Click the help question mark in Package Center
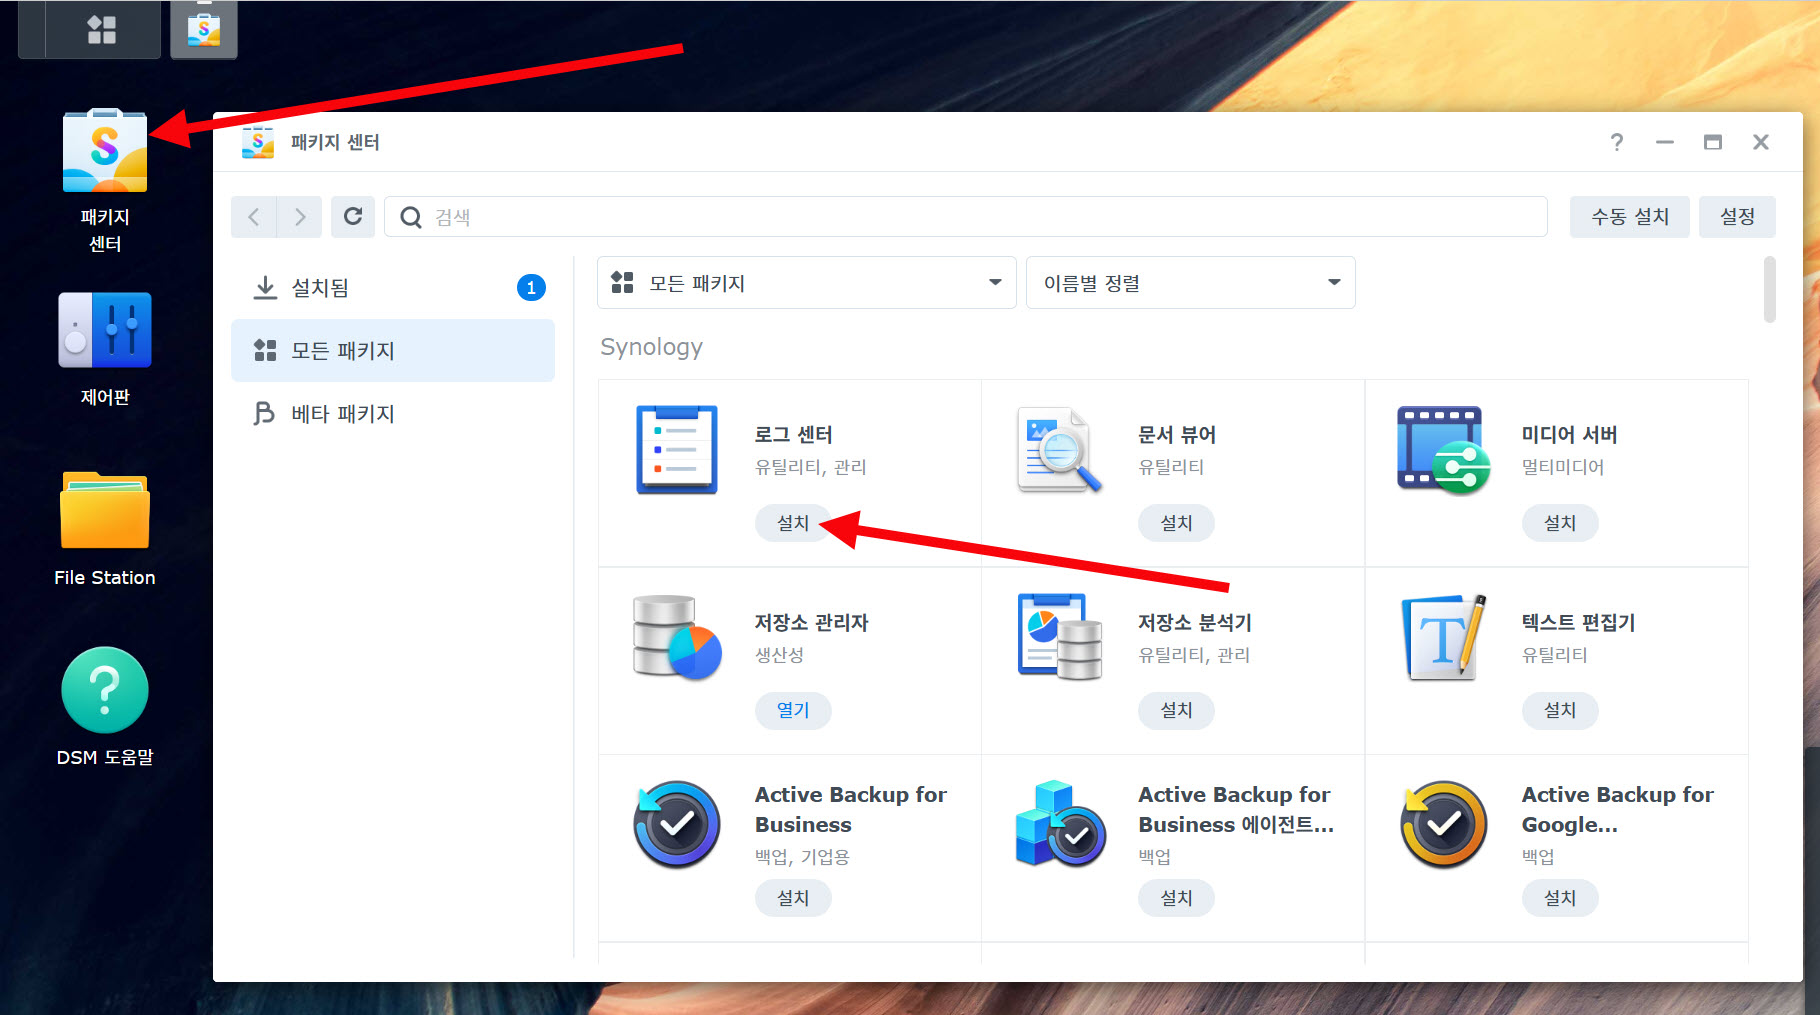This screenshot has width=1820, height=1015. pyautogui.click(x=1617, y=142)
